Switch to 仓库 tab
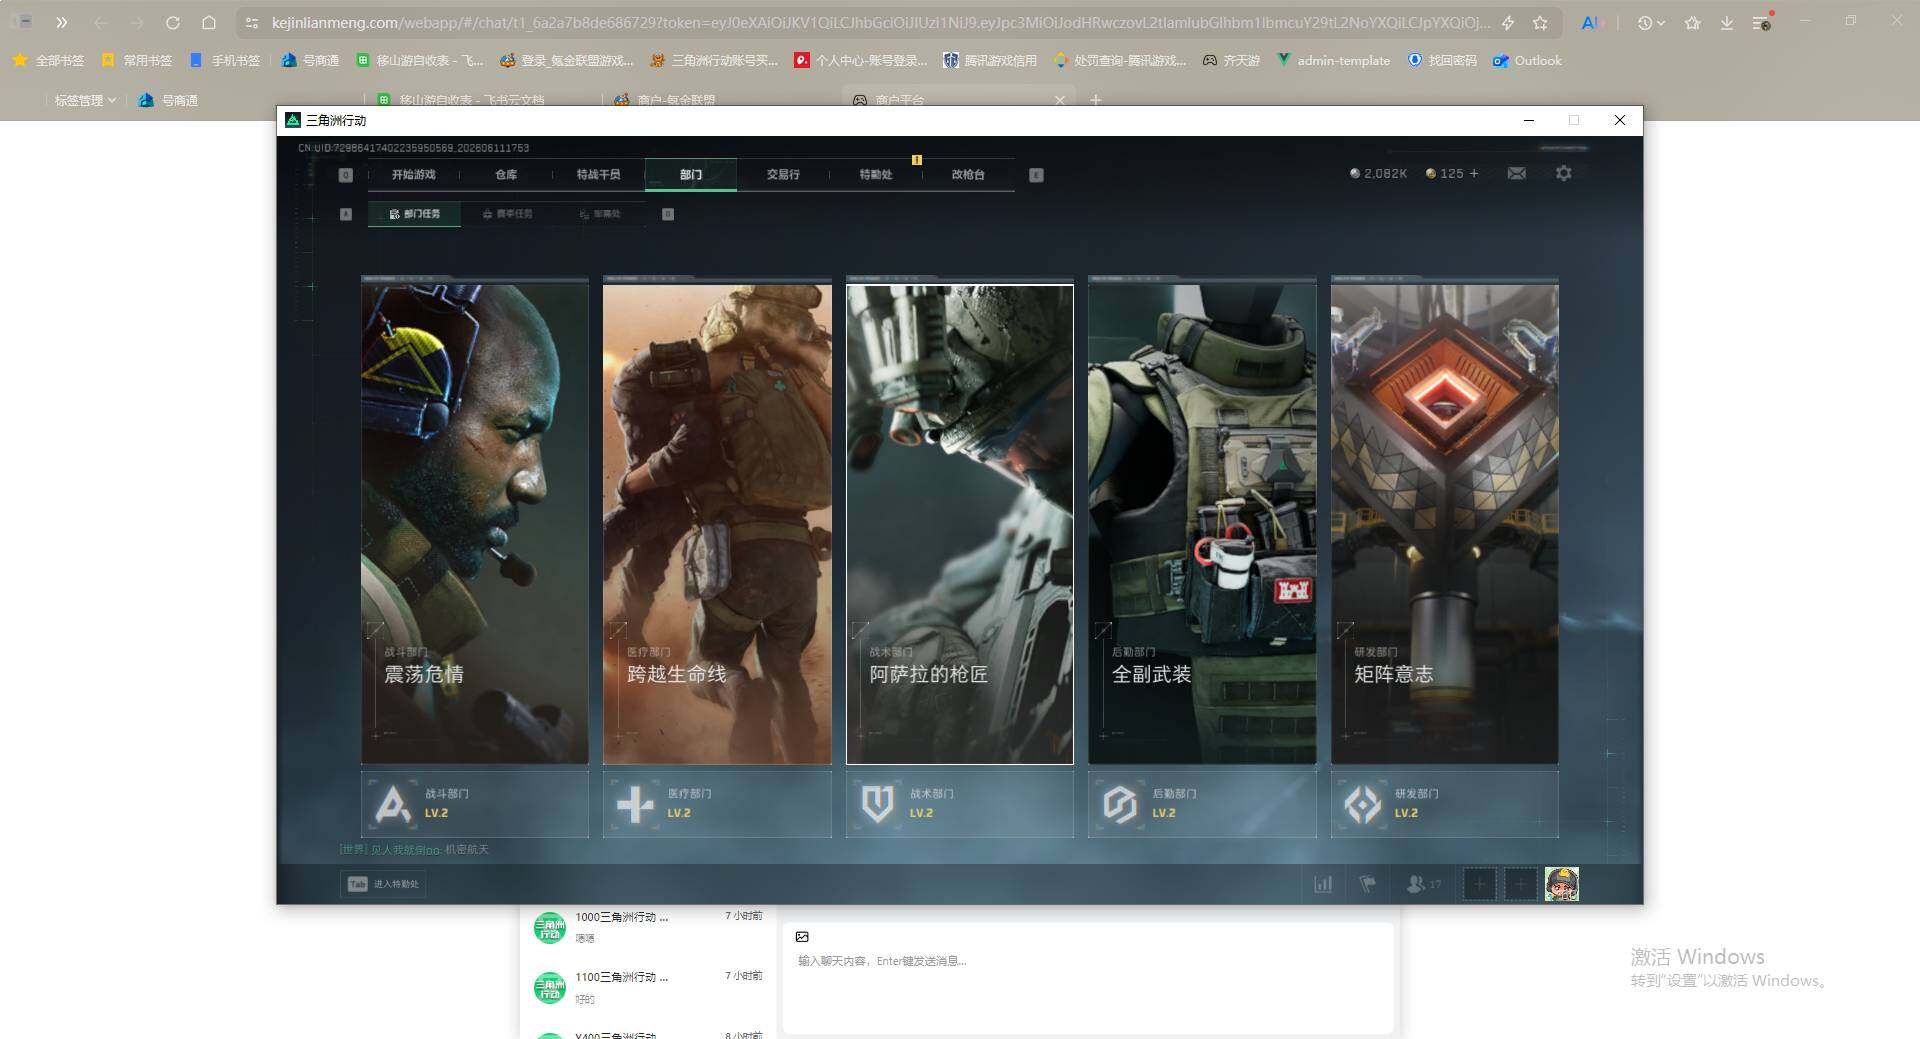Image resolution: width=1920 pixels, height=1039 pixels. pos(506,174)
